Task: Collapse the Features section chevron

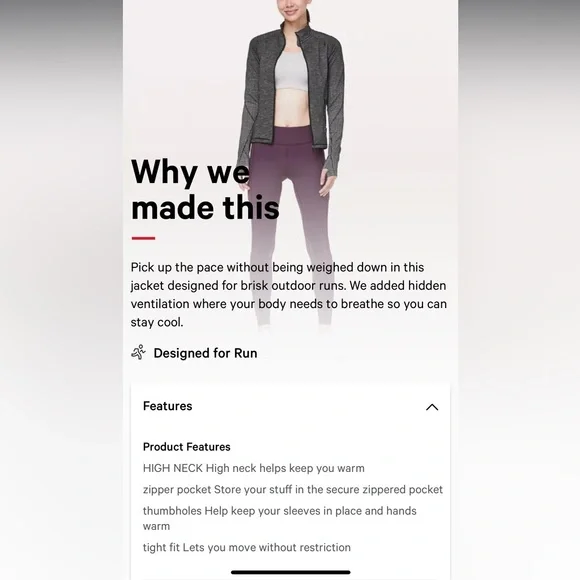Action: click(x=432, y=407)
